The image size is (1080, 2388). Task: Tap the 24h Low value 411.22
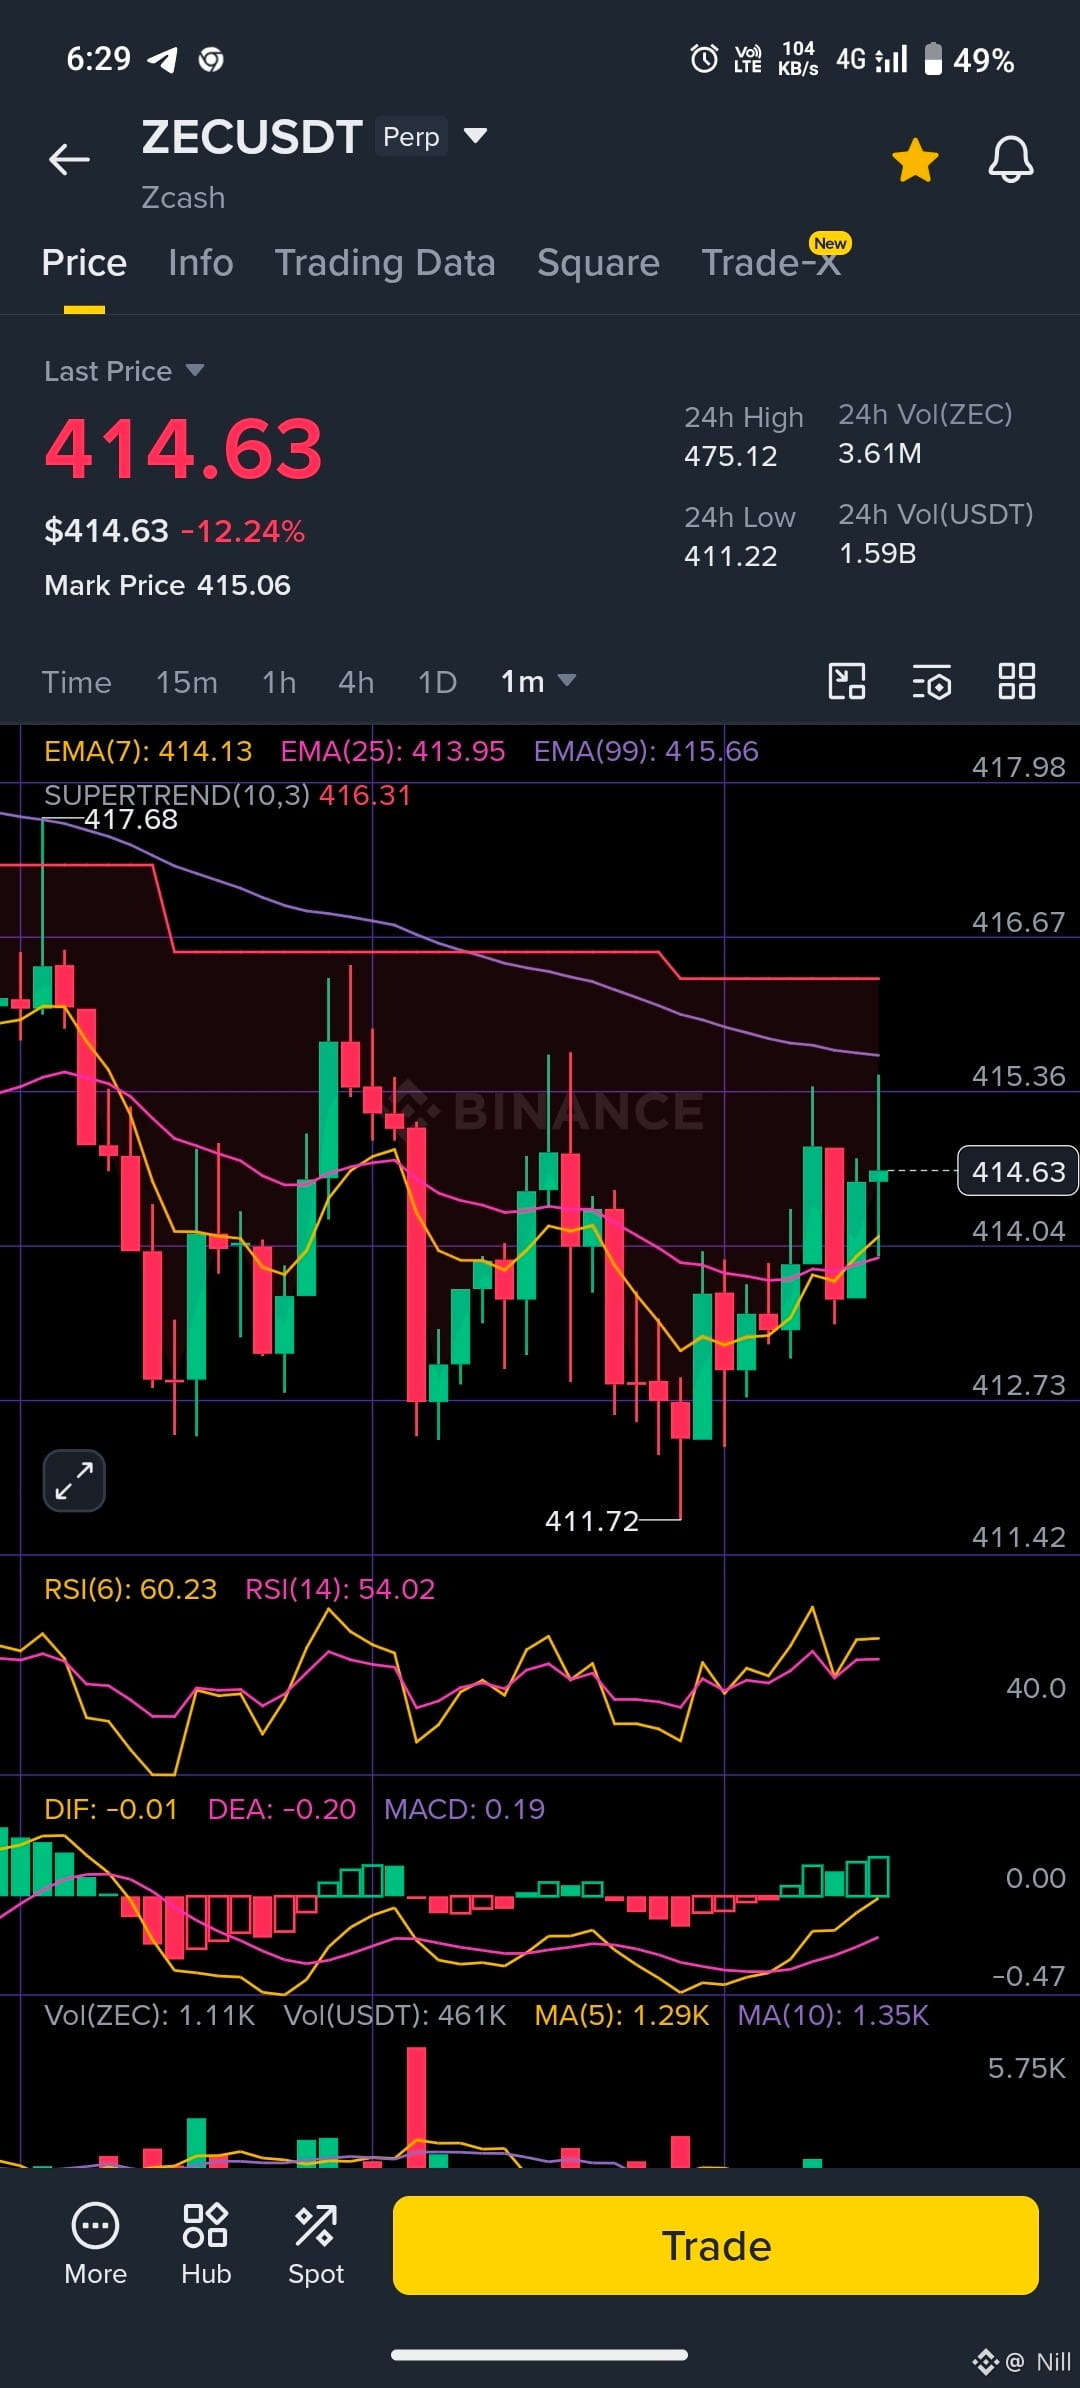730,556
